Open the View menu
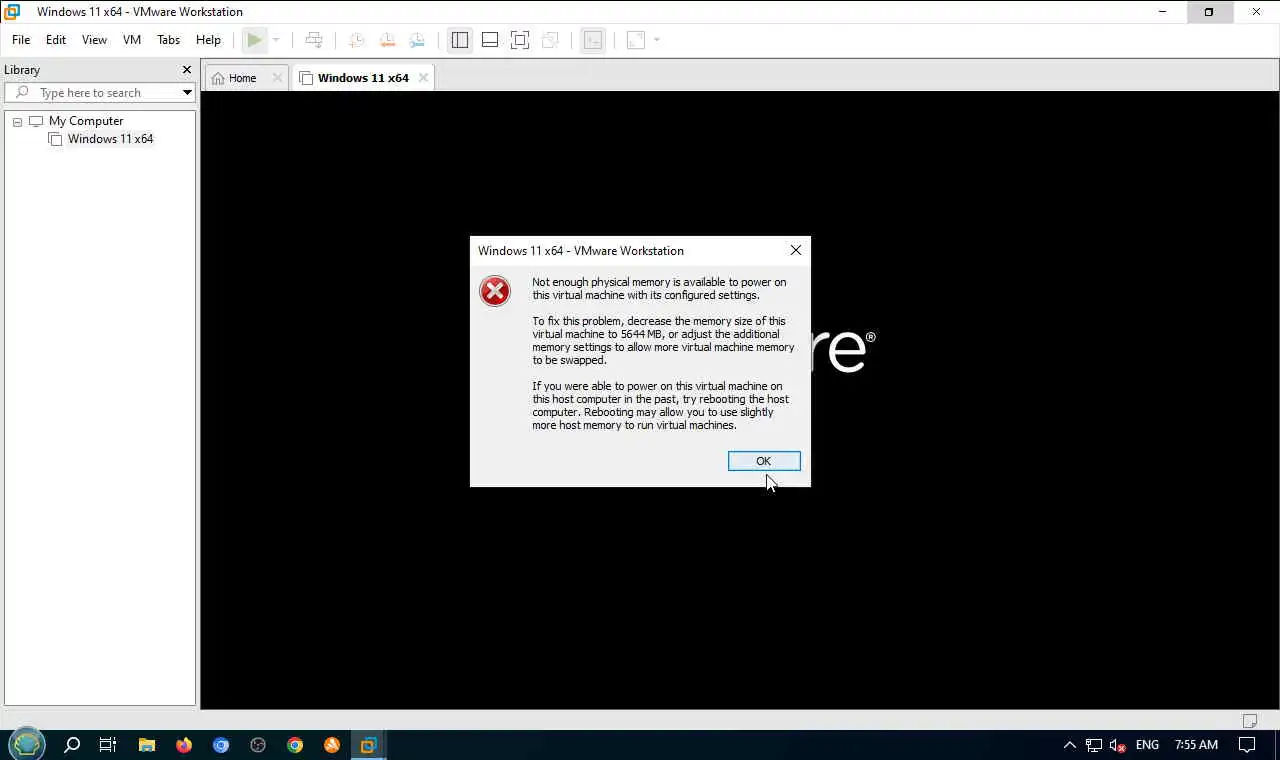The image size is (1280, 760). [x=94, y=40]
